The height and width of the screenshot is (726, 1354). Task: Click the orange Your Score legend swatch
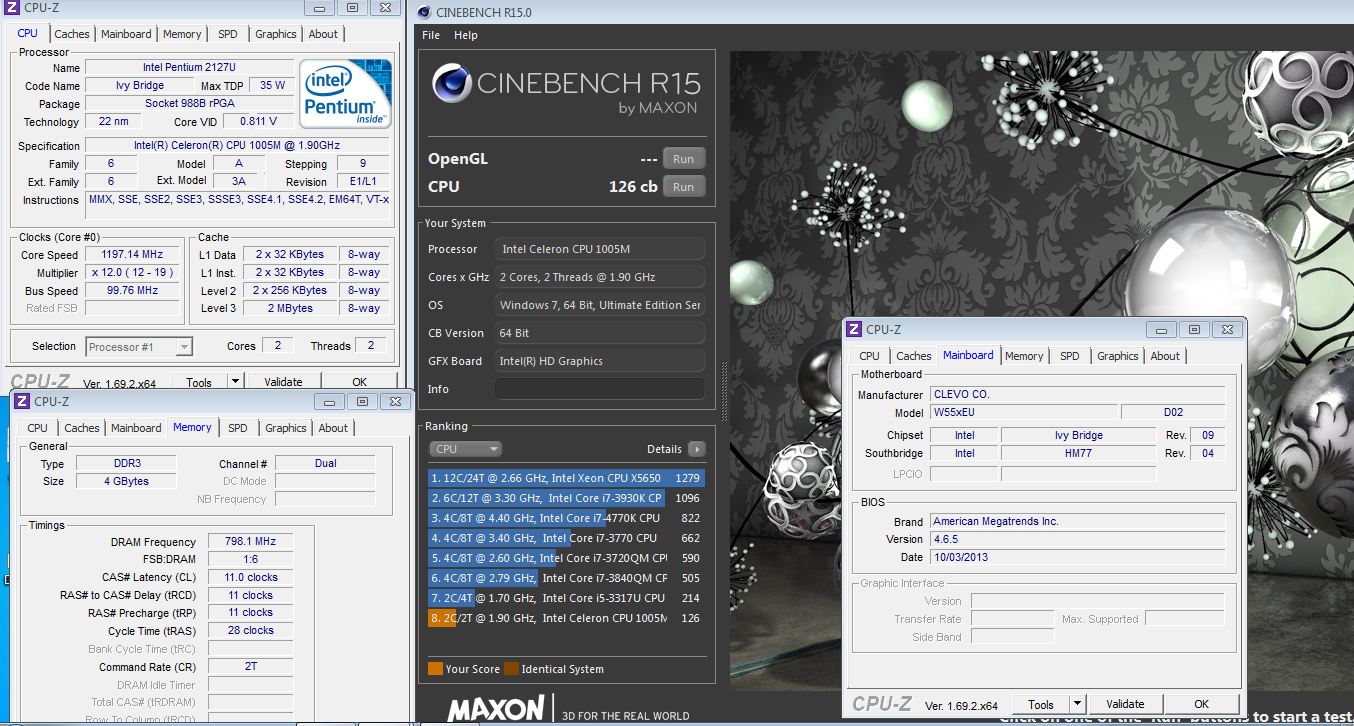(435, 669)
